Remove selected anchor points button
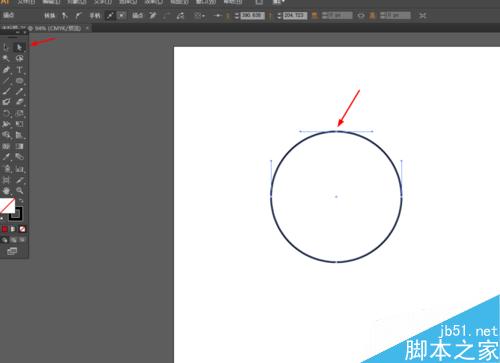Image resolution: width=500 pixels, height=363 pixels. (x=153, y=15)
